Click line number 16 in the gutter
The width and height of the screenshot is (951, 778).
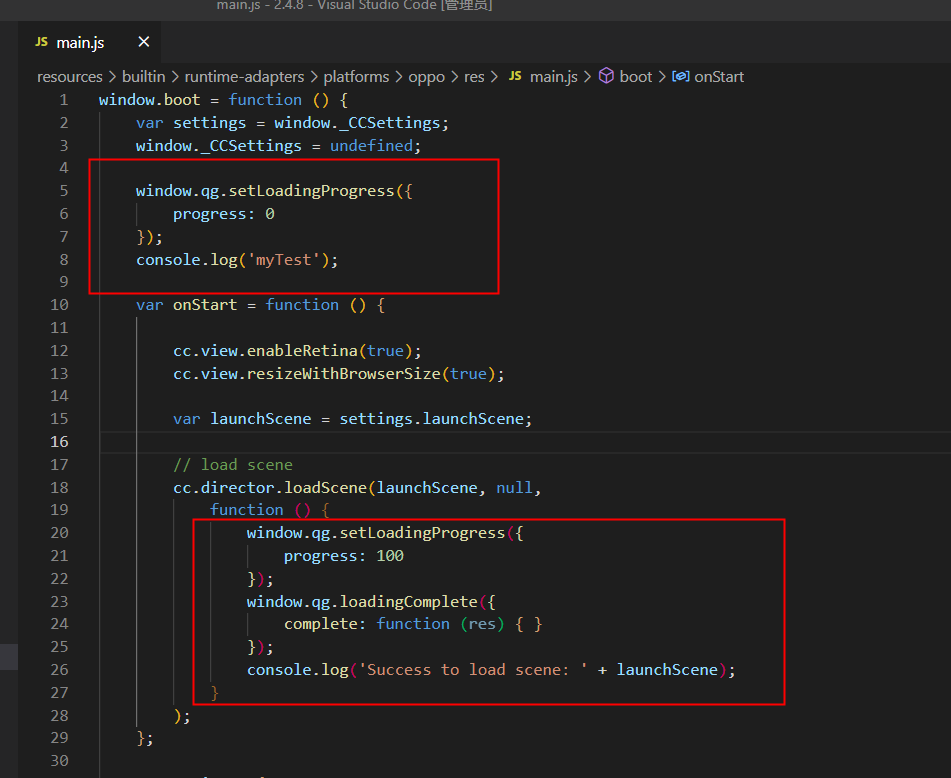(59, 442)
